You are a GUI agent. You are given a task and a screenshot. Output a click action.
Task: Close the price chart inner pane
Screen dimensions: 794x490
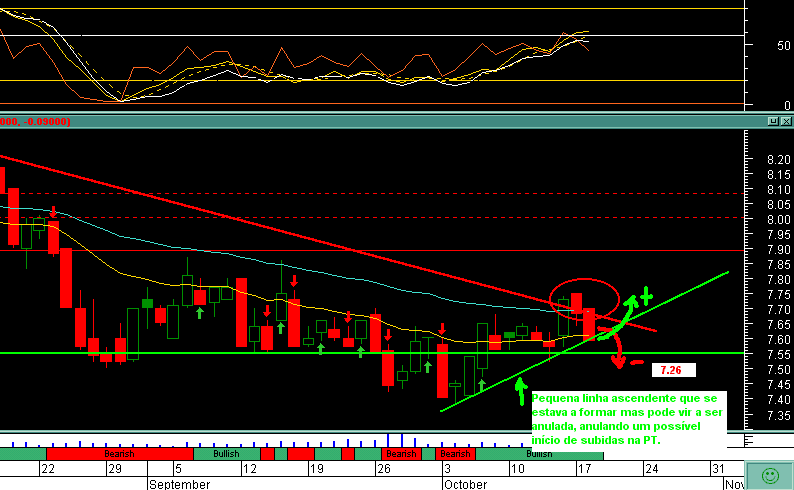785,121
